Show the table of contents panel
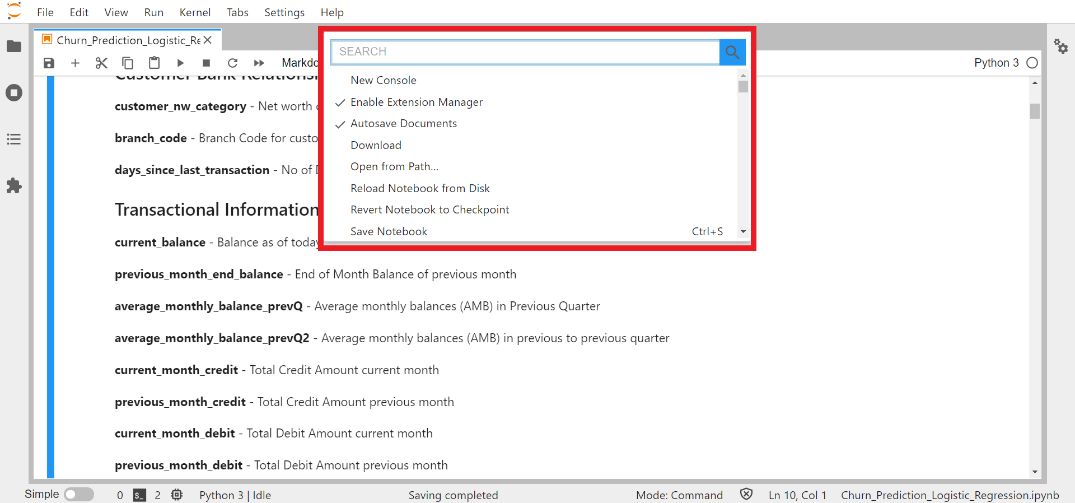This screenshot has height=503, width=1075. point(14,139)
